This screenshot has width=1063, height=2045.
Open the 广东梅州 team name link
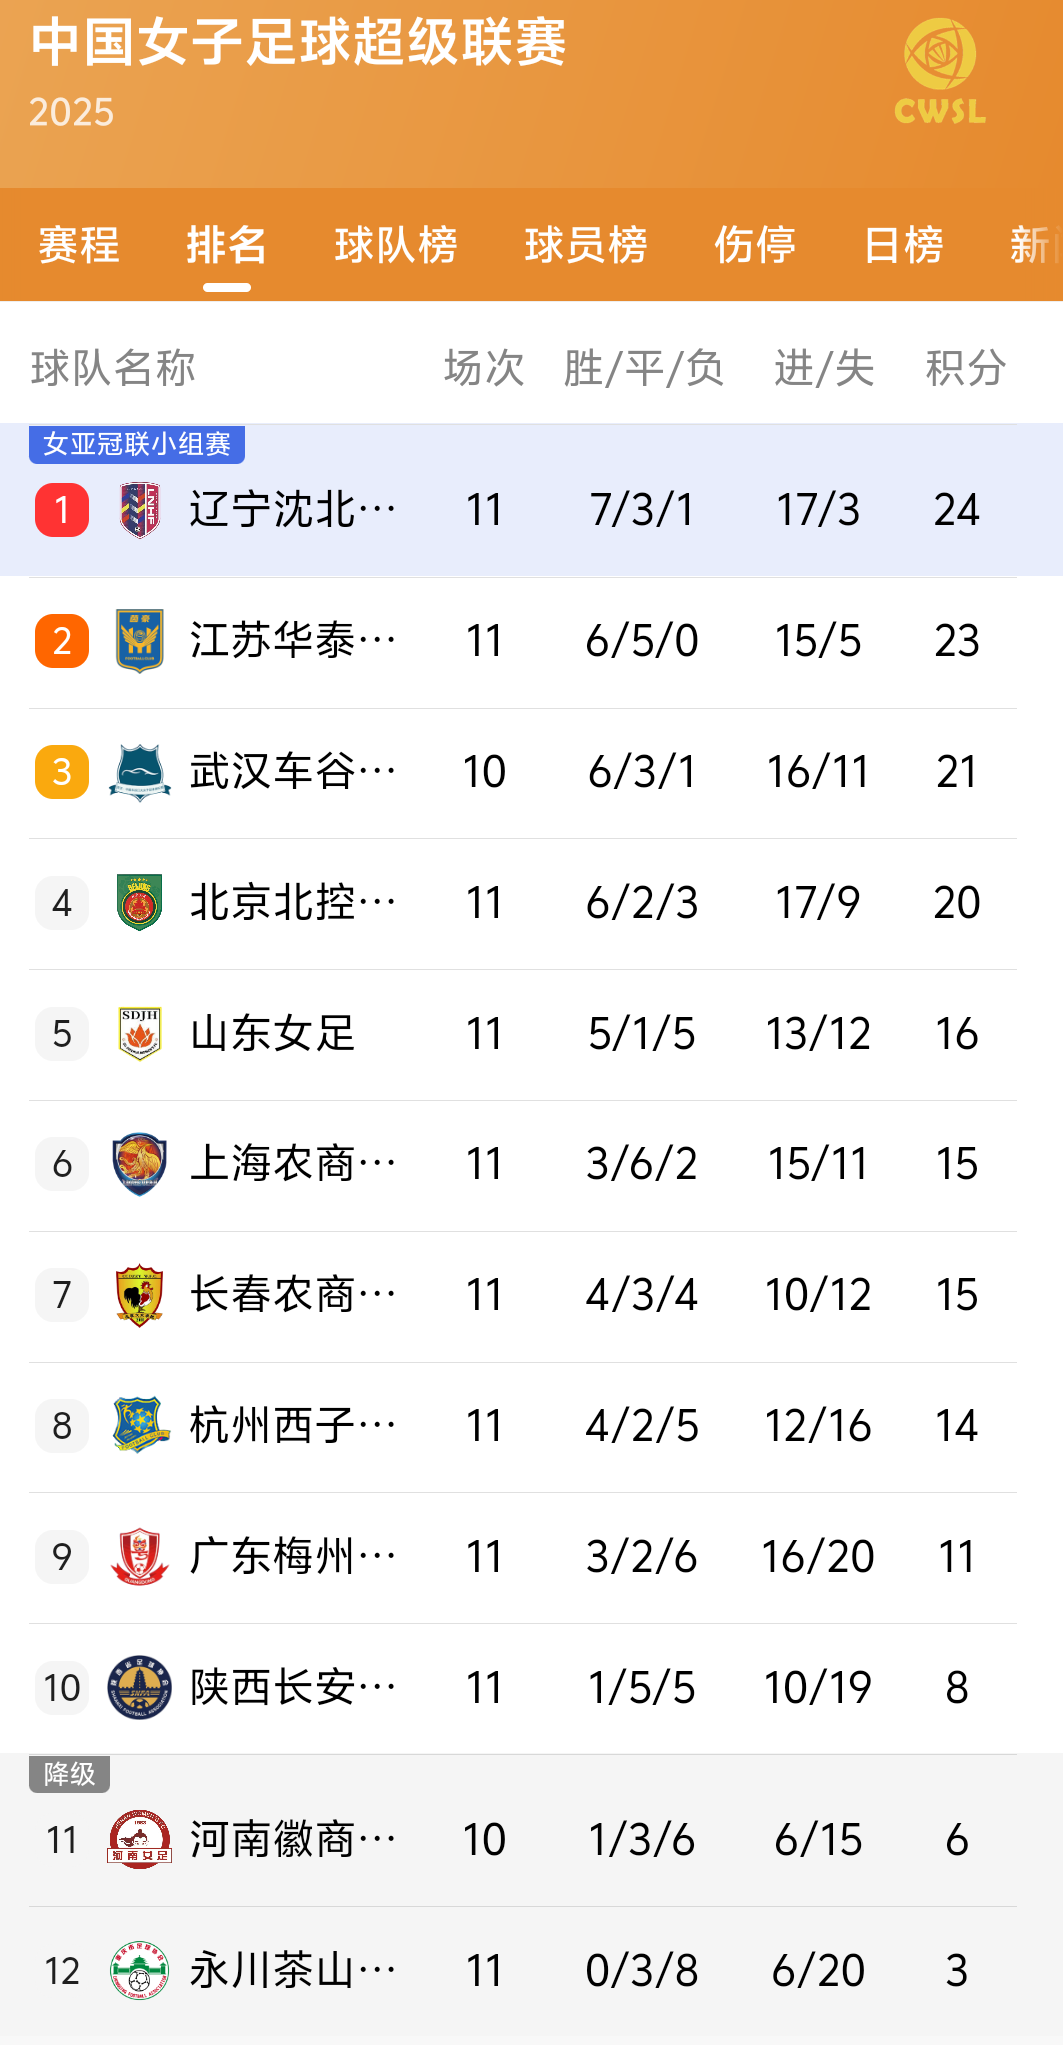point(292,1557)
